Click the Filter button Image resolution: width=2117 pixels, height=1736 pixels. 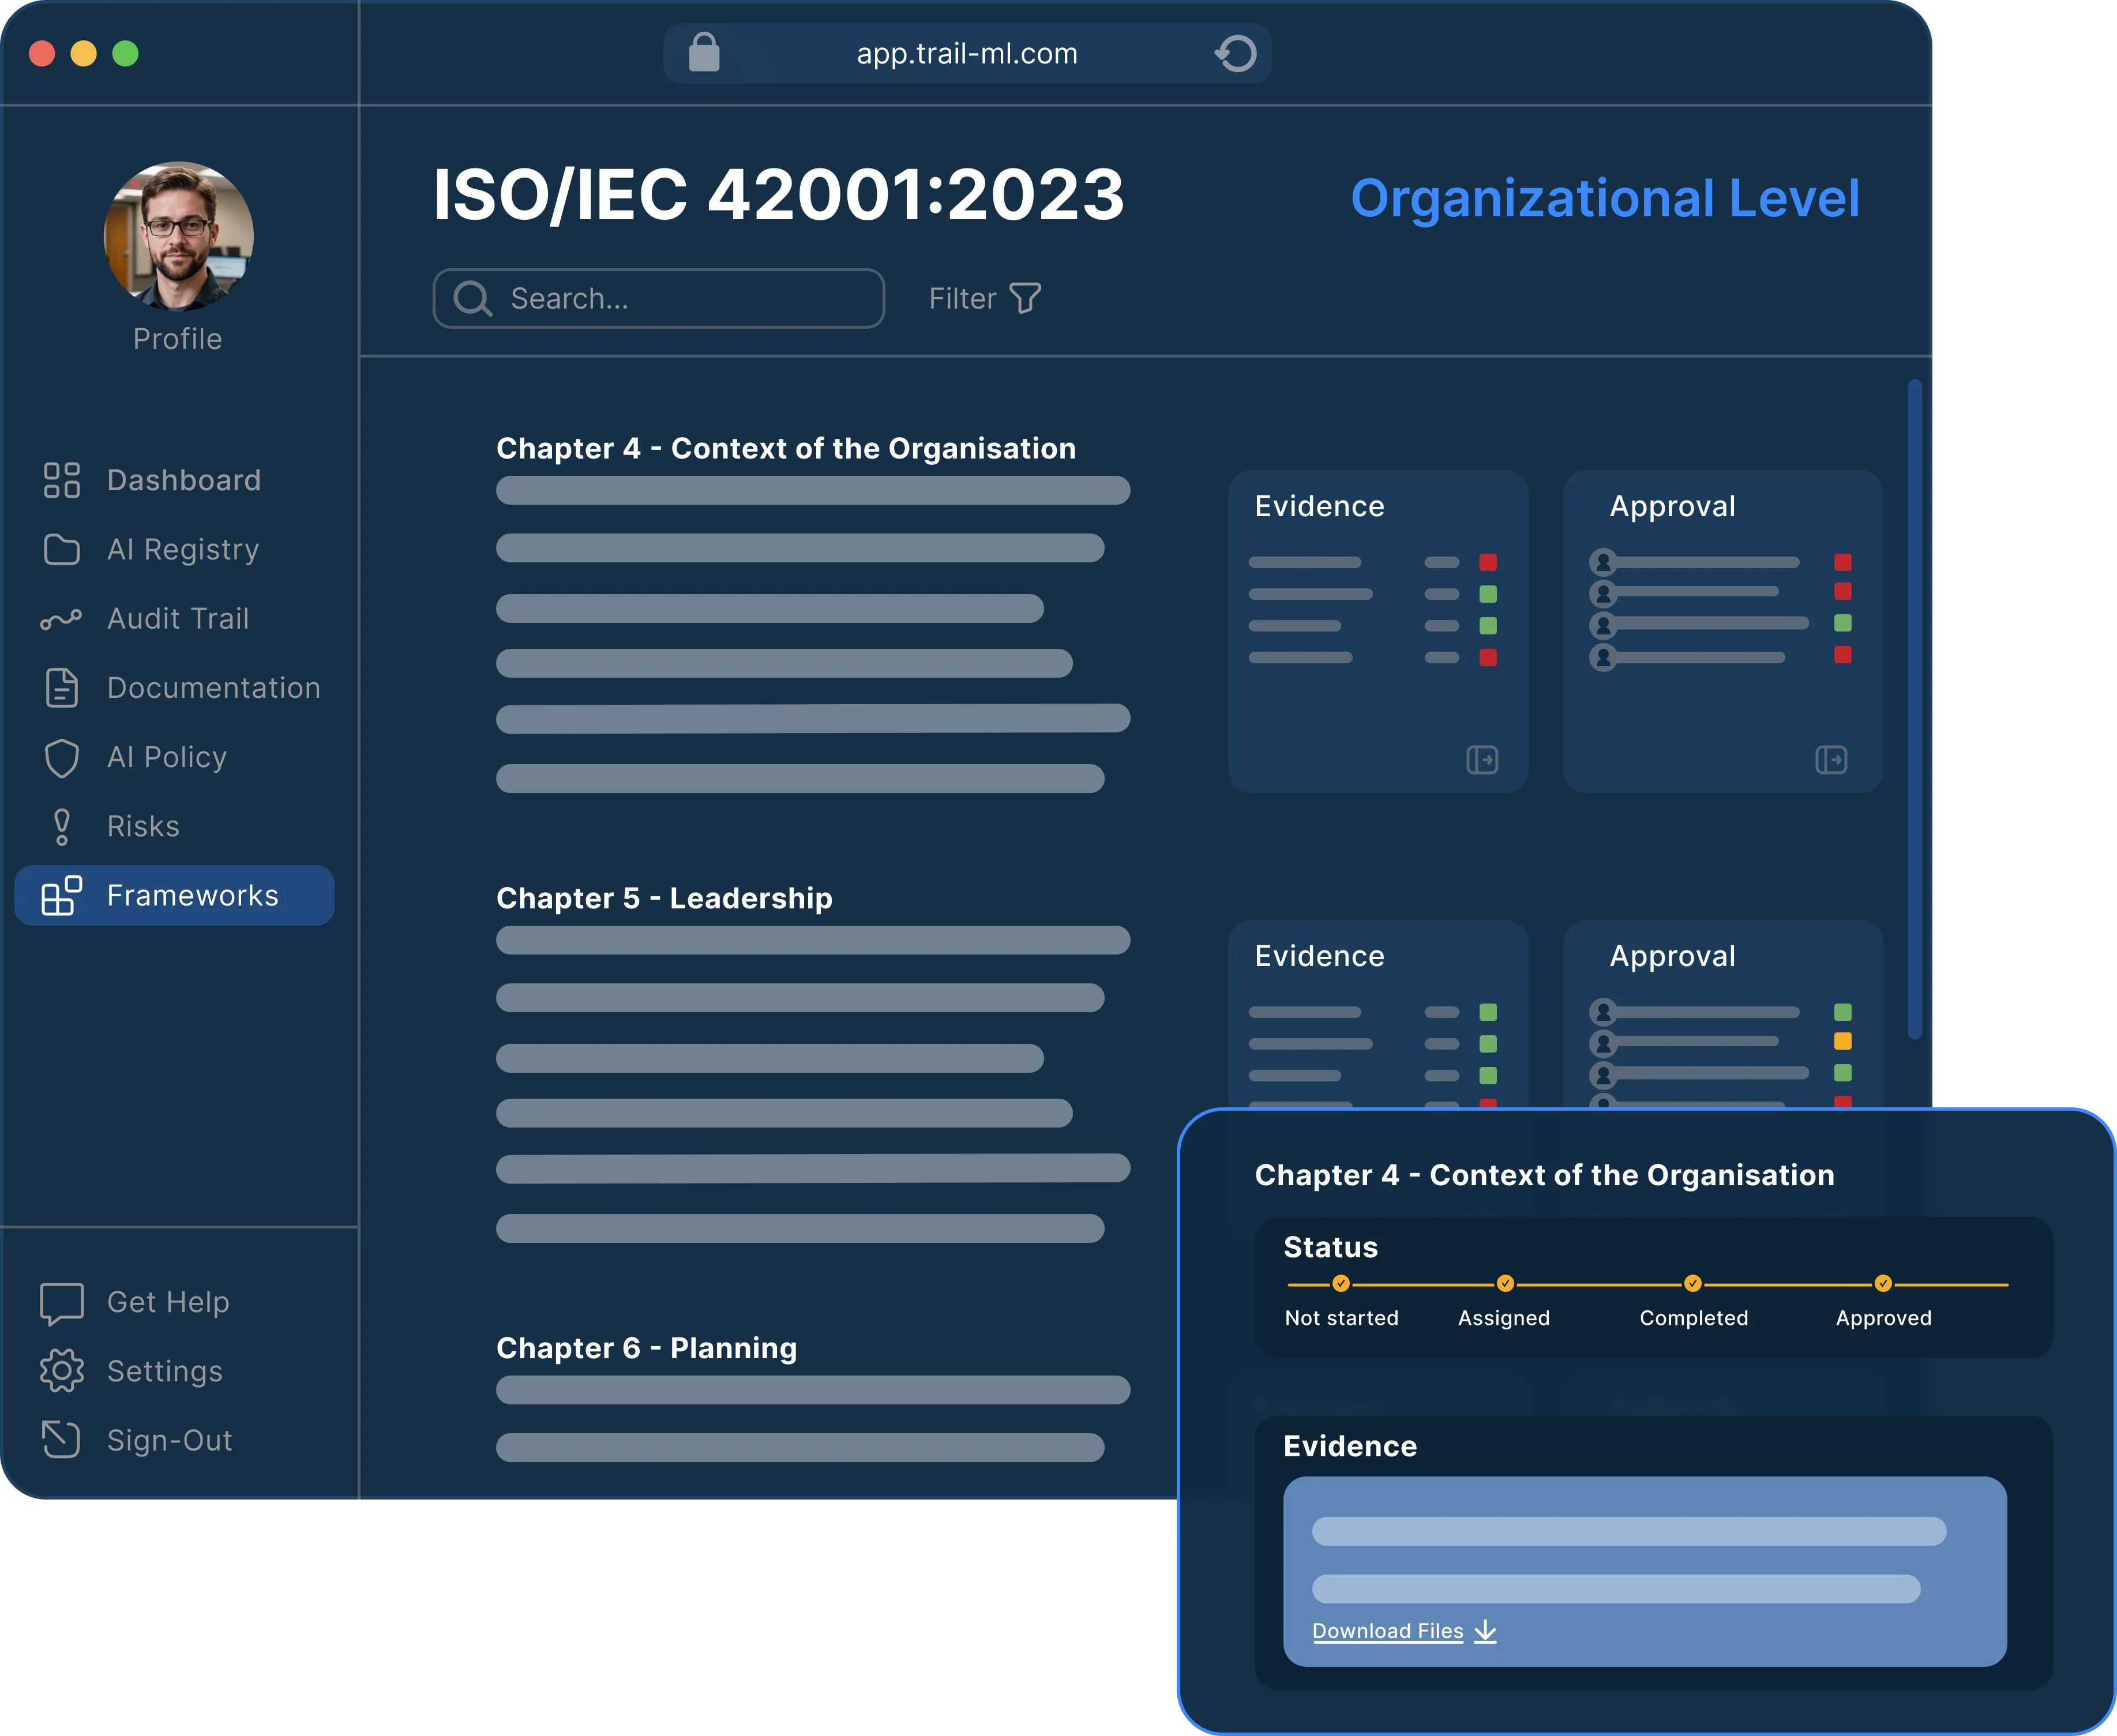point(985,298)
